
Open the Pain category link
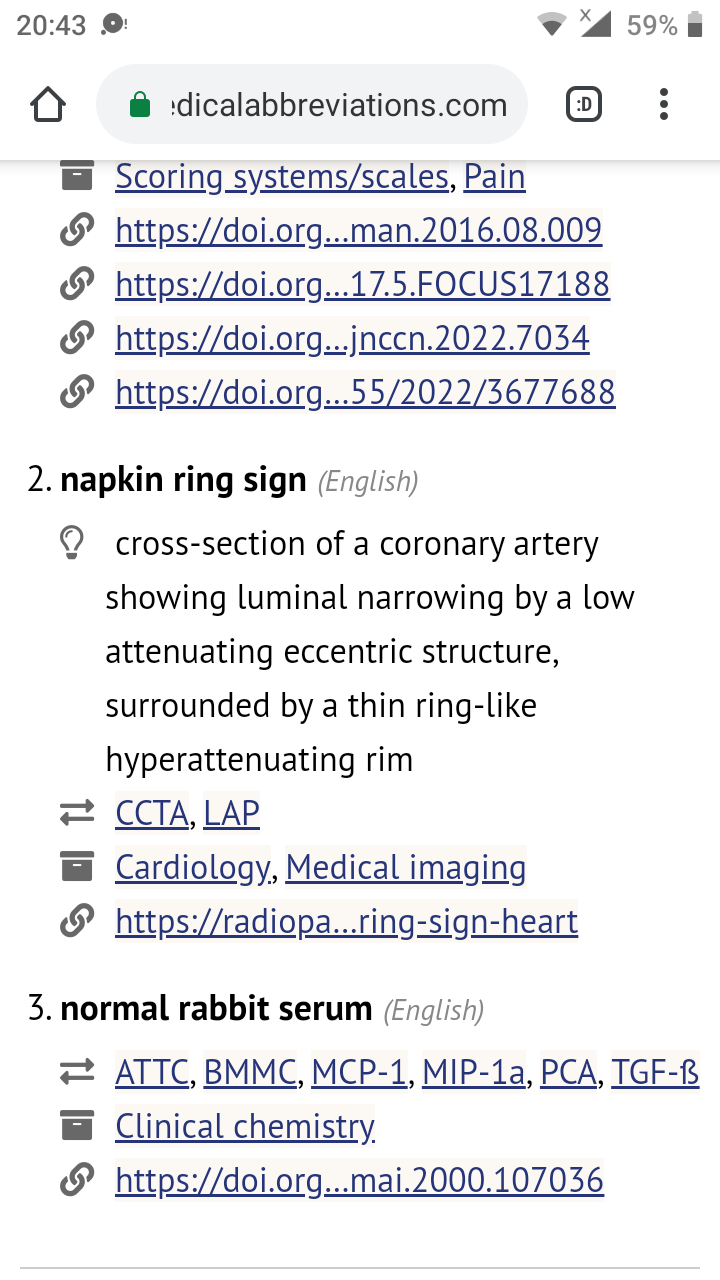tap(494, 177)
